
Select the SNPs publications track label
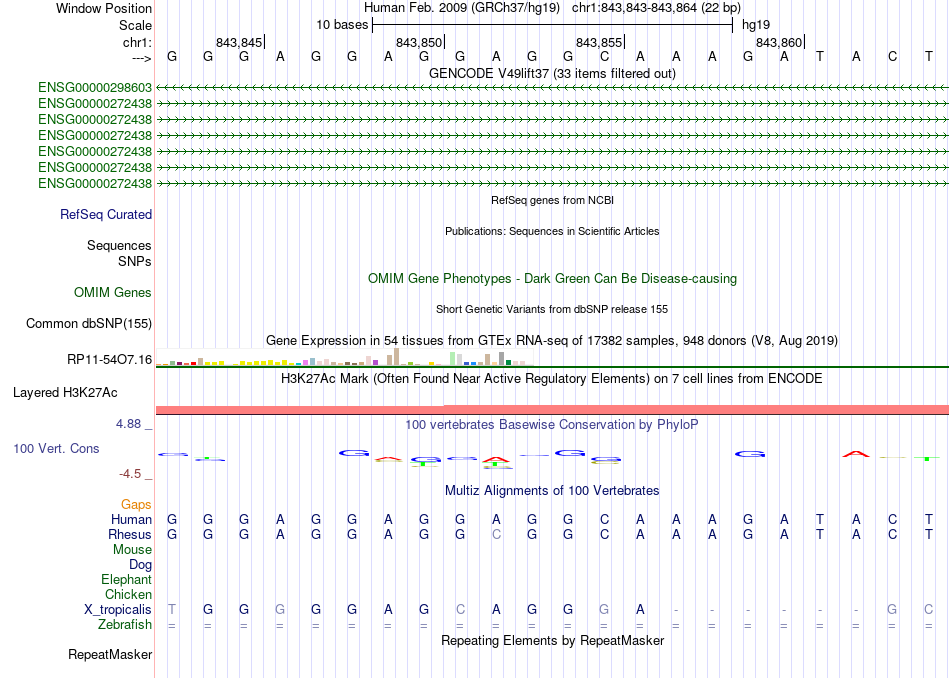click(x=135, y=261)
